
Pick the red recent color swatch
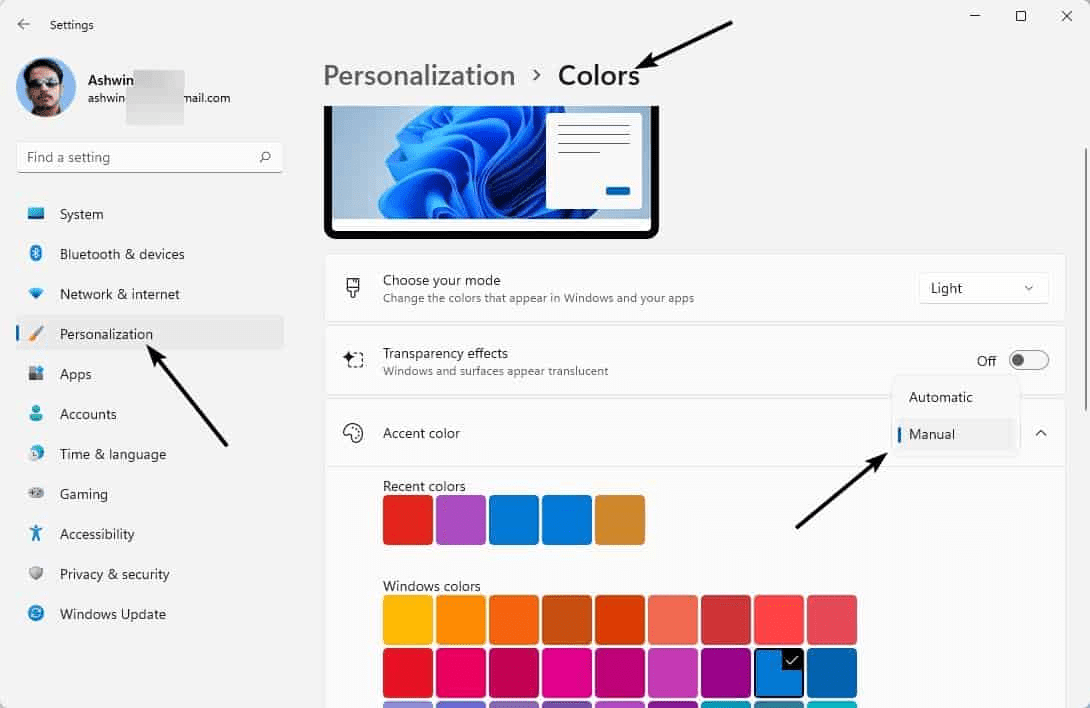[408, 520]
